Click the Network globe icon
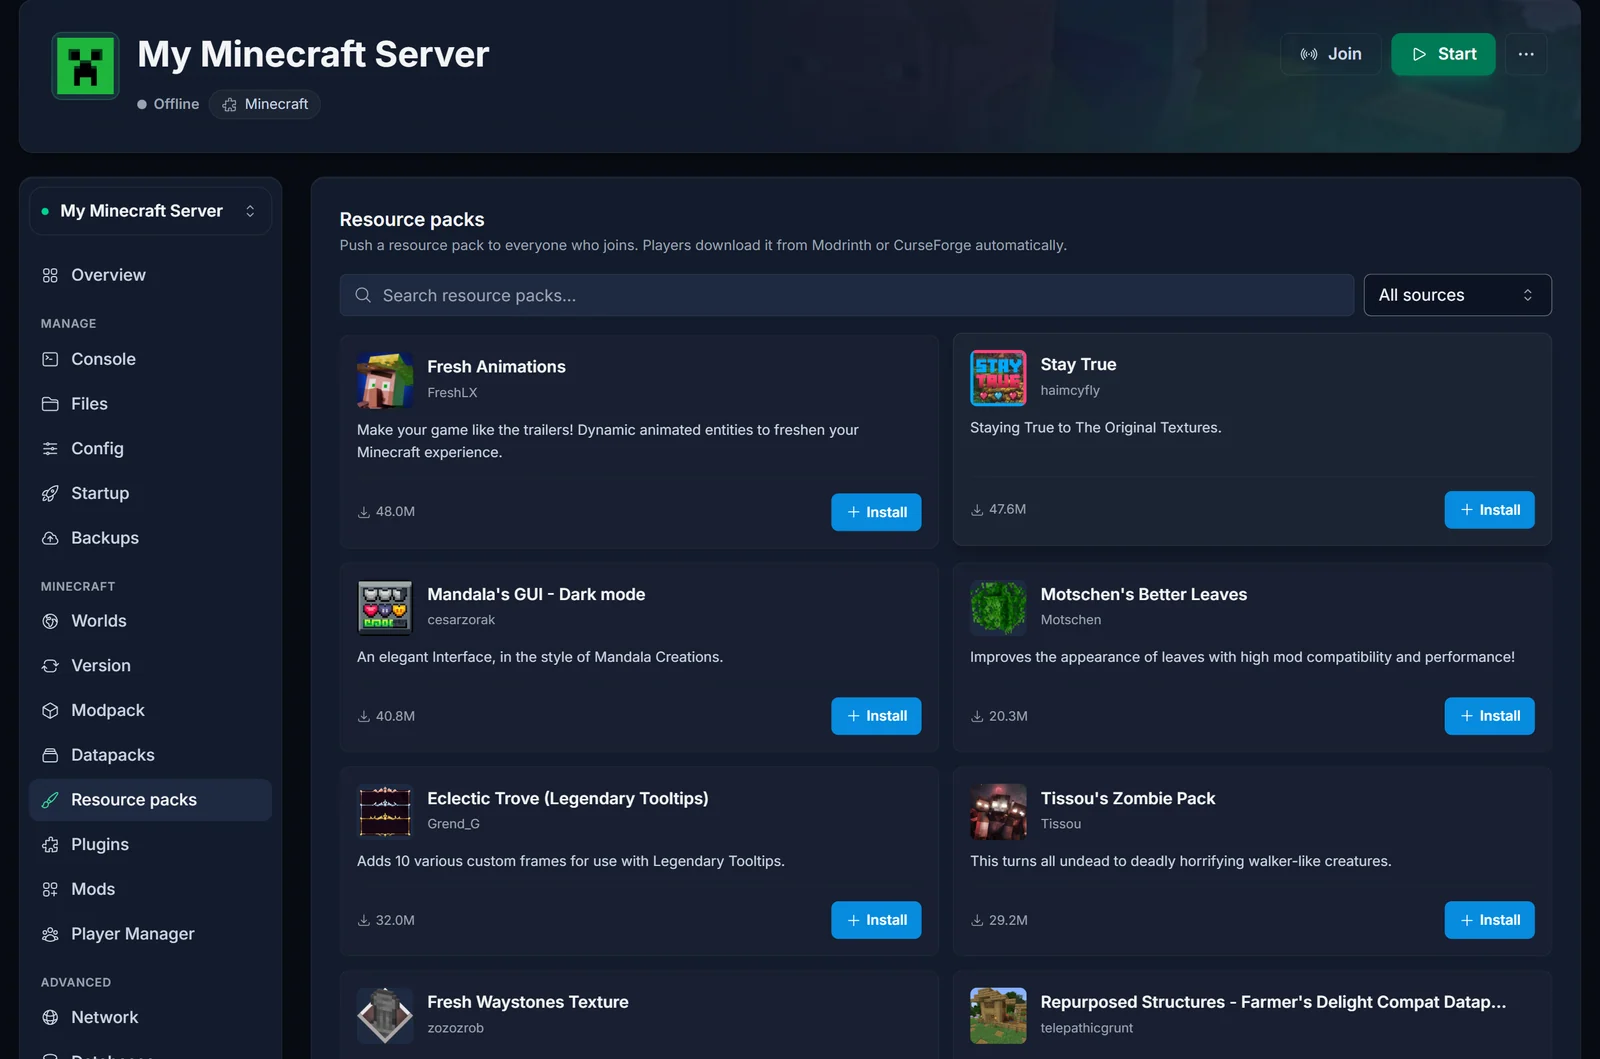 point(50,1017)
